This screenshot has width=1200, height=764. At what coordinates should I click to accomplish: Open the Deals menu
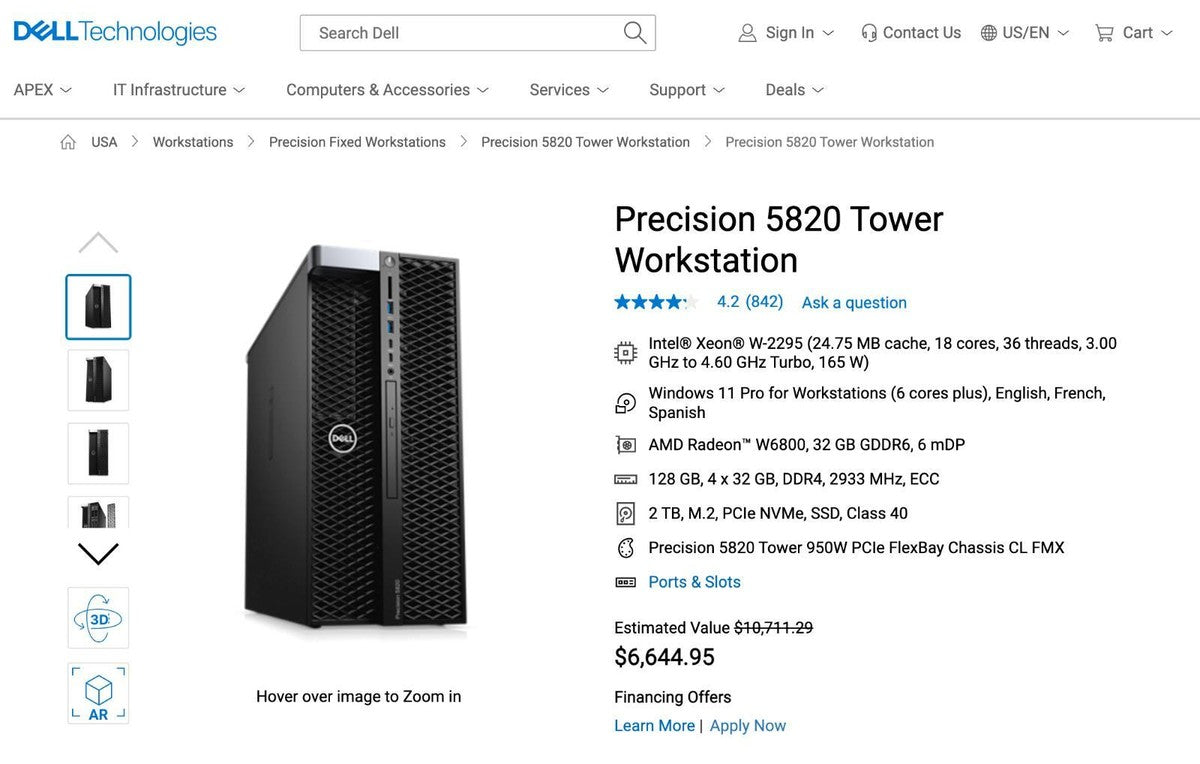click(786, 89)
